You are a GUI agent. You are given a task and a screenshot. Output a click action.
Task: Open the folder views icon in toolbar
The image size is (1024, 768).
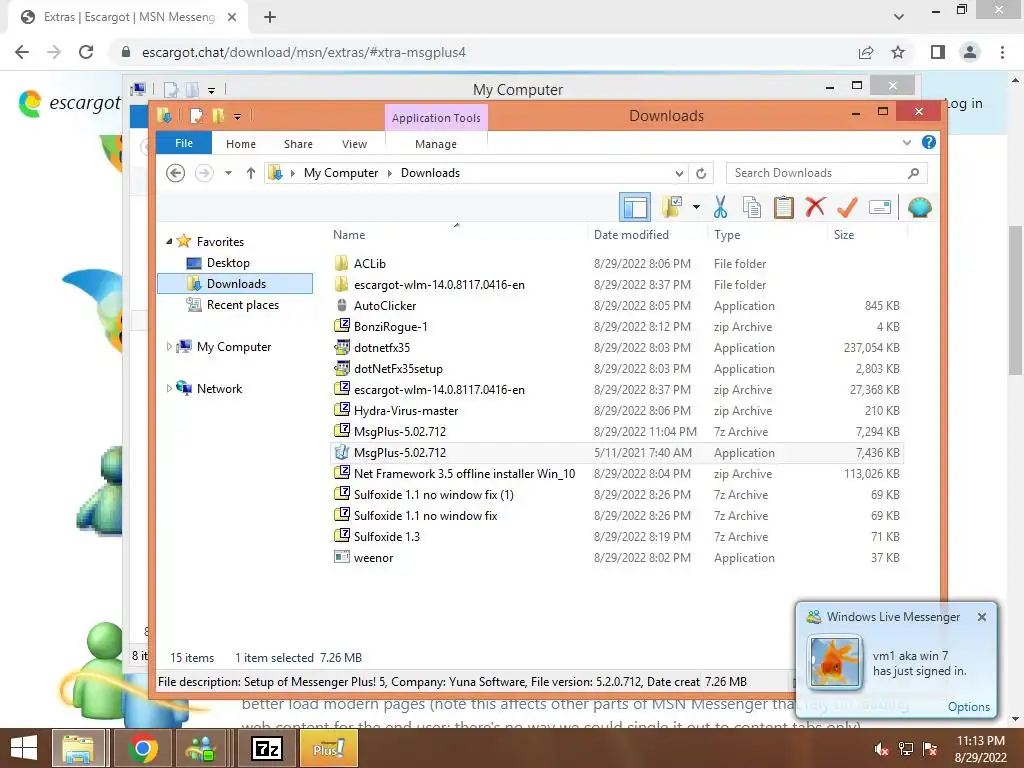pos(672,208)
